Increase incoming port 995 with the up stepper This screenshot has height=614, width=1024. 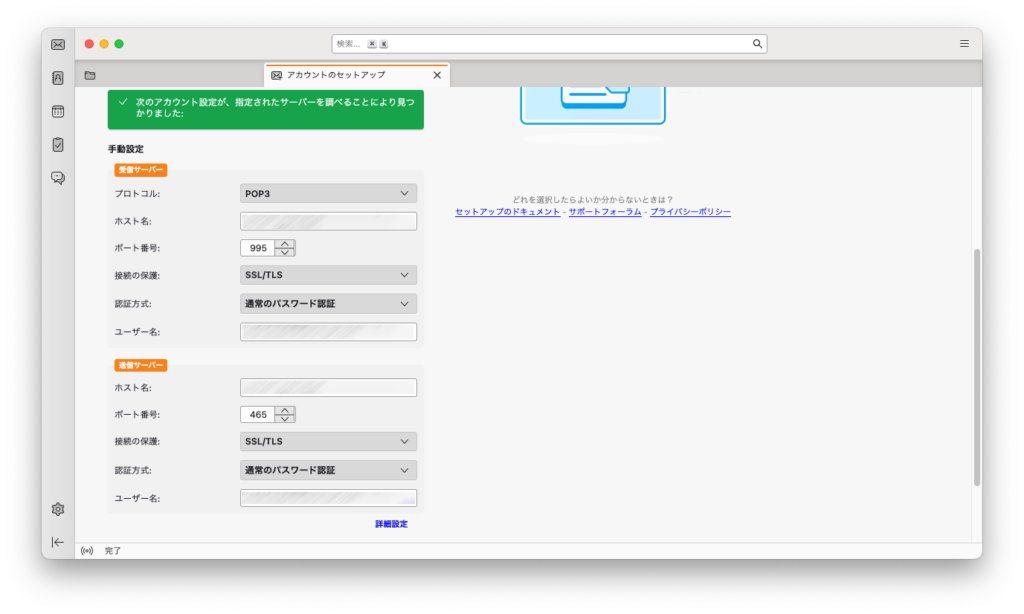(x=285, y=243)
